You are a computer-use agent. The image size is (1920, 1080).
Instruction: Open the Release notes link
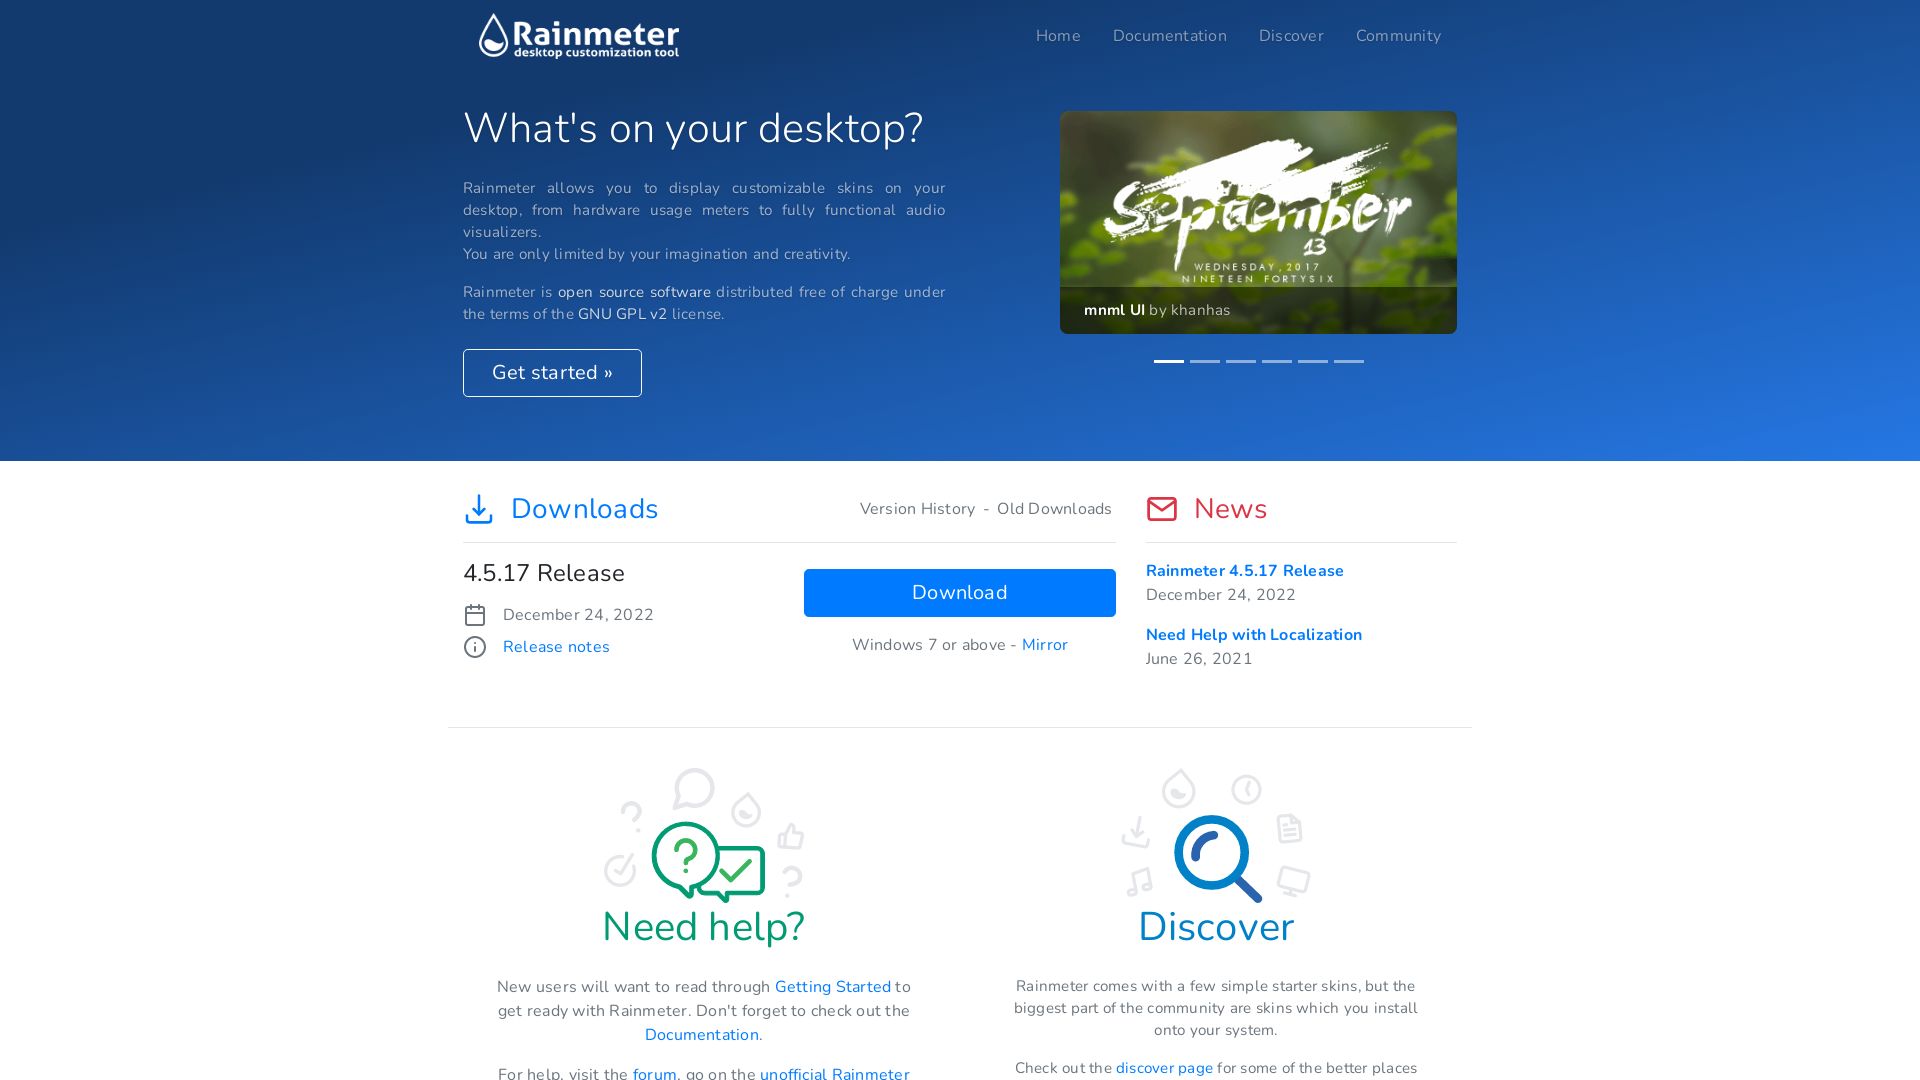click(x=555, y=646)
